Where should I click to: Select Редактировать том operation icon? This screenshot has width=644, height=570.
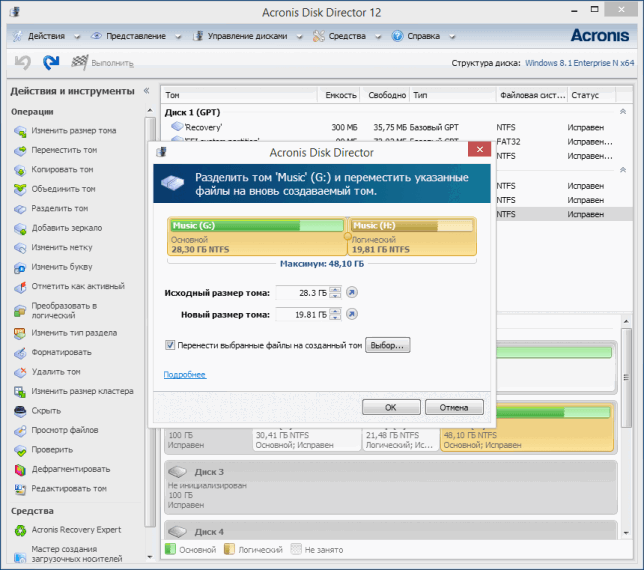[20, 489]
